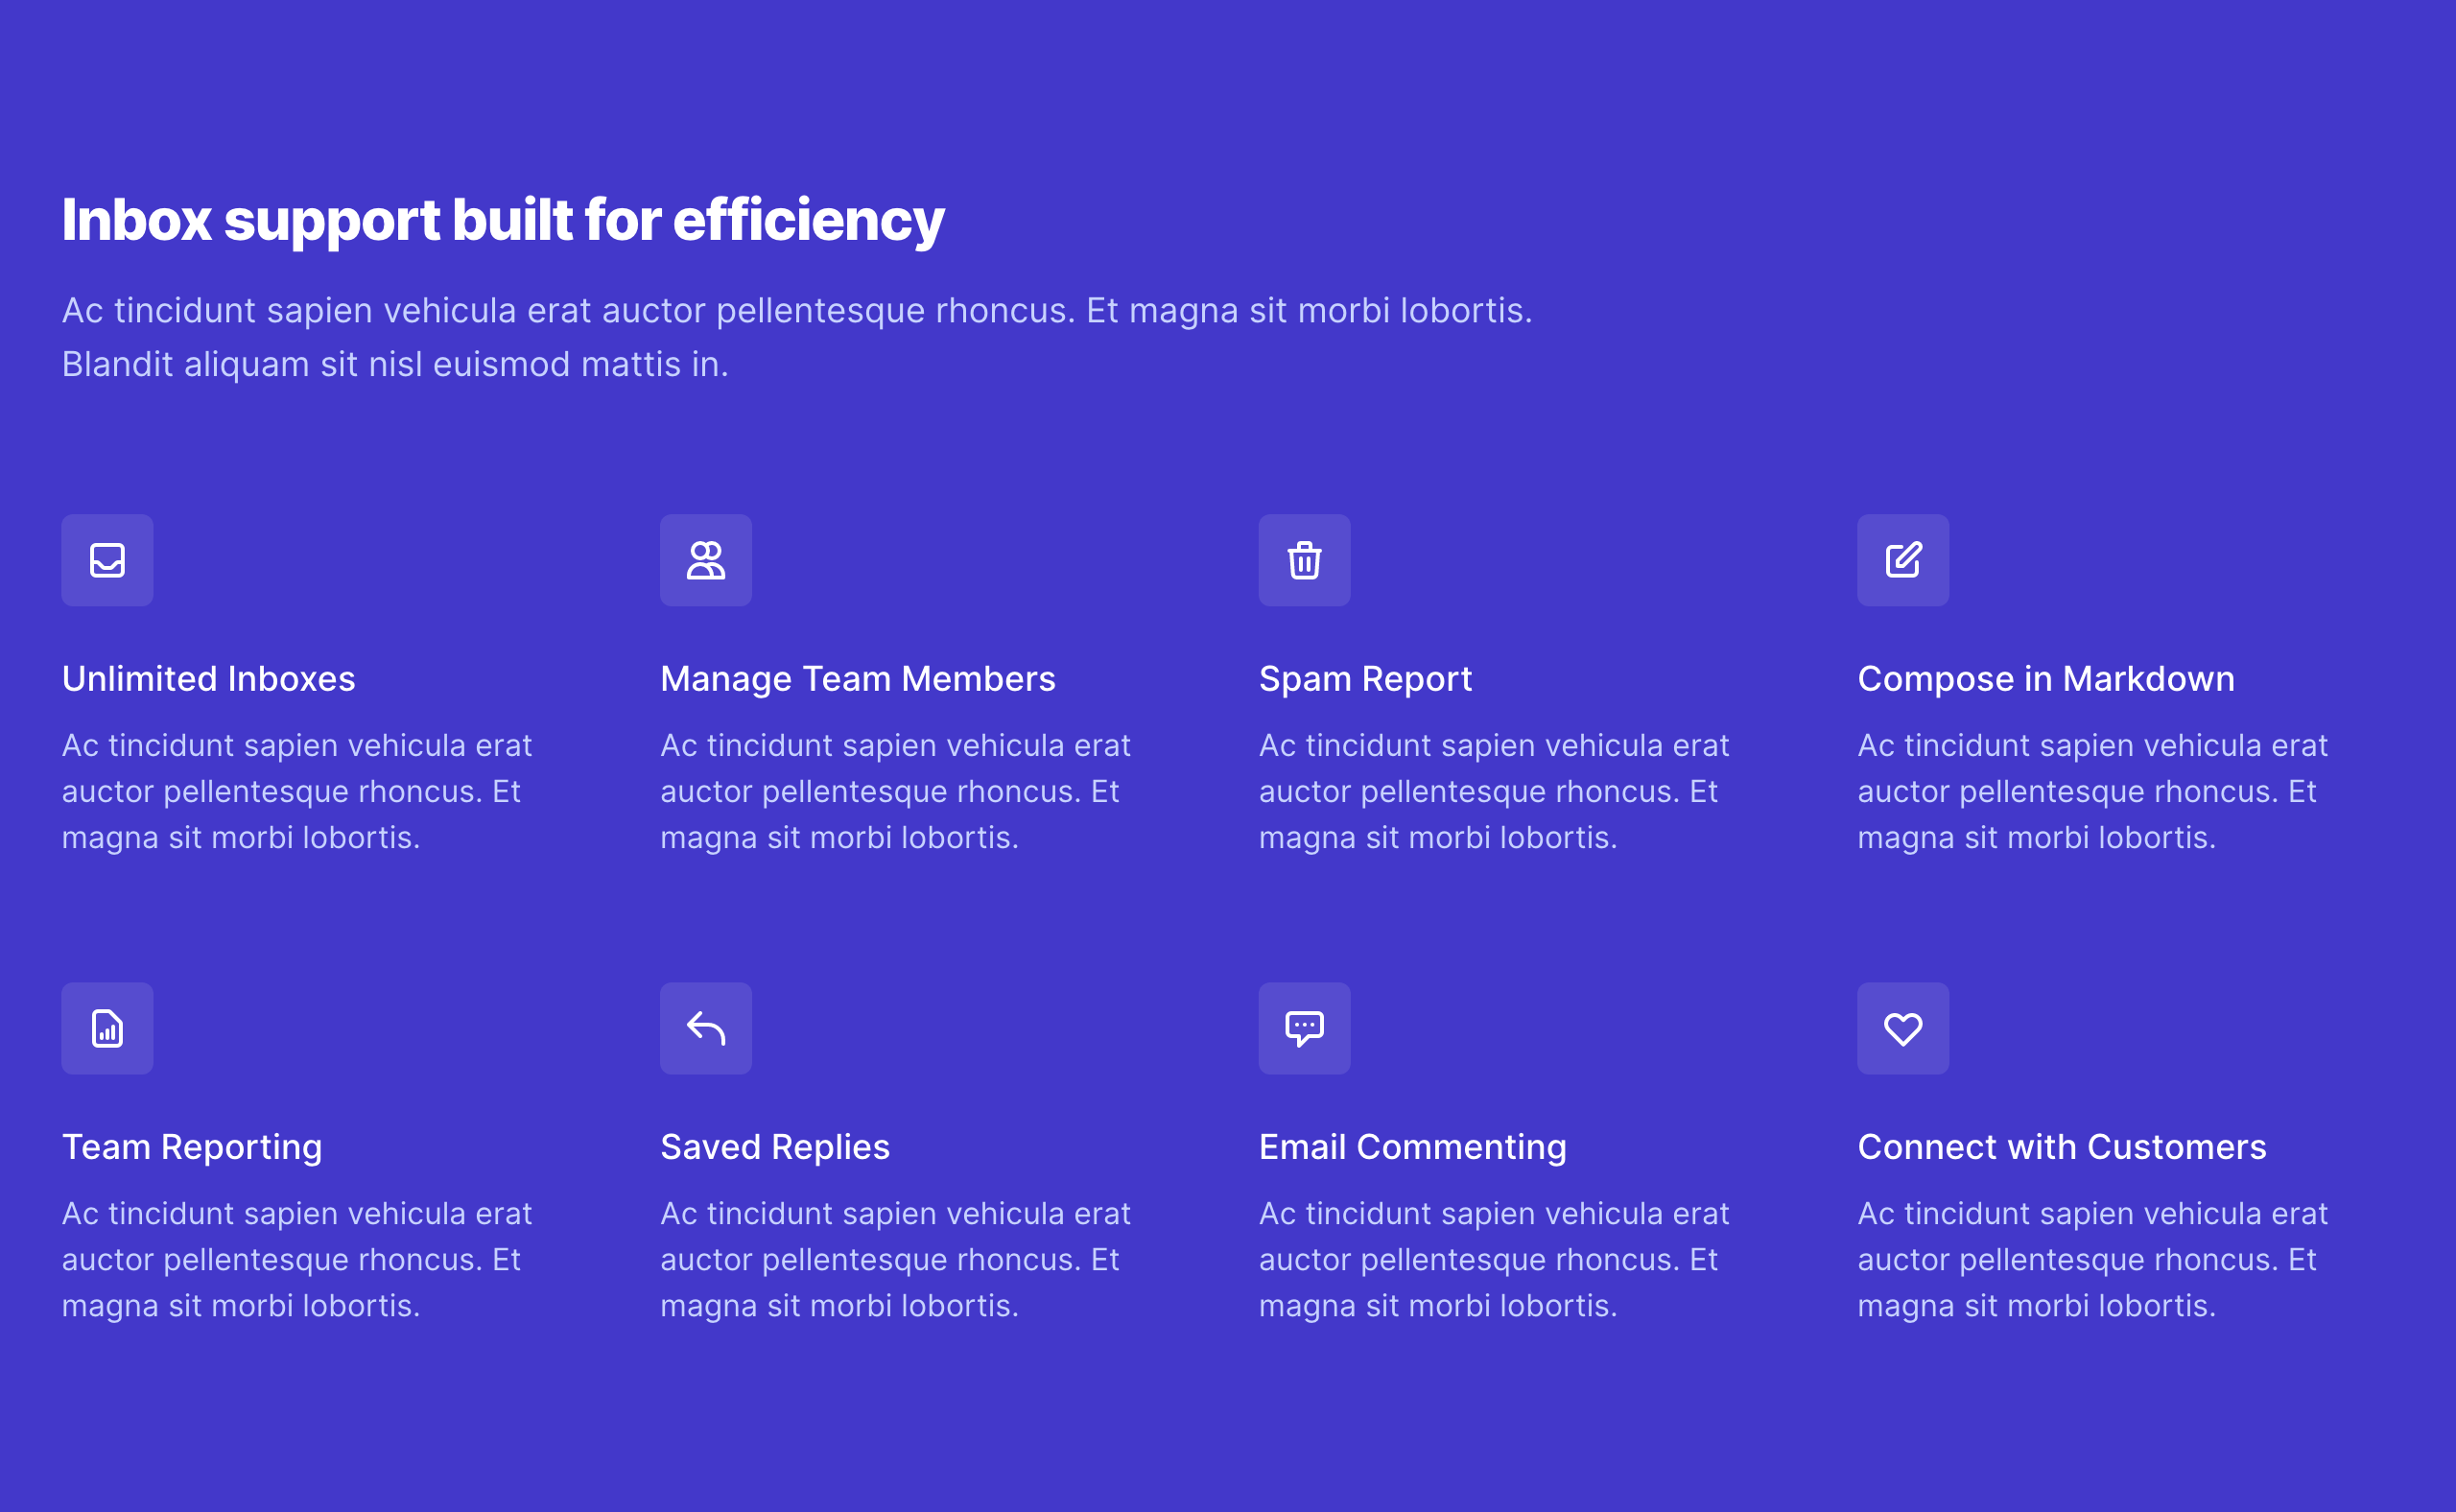Click the intro paragraph below the main heading

point(796,337)
